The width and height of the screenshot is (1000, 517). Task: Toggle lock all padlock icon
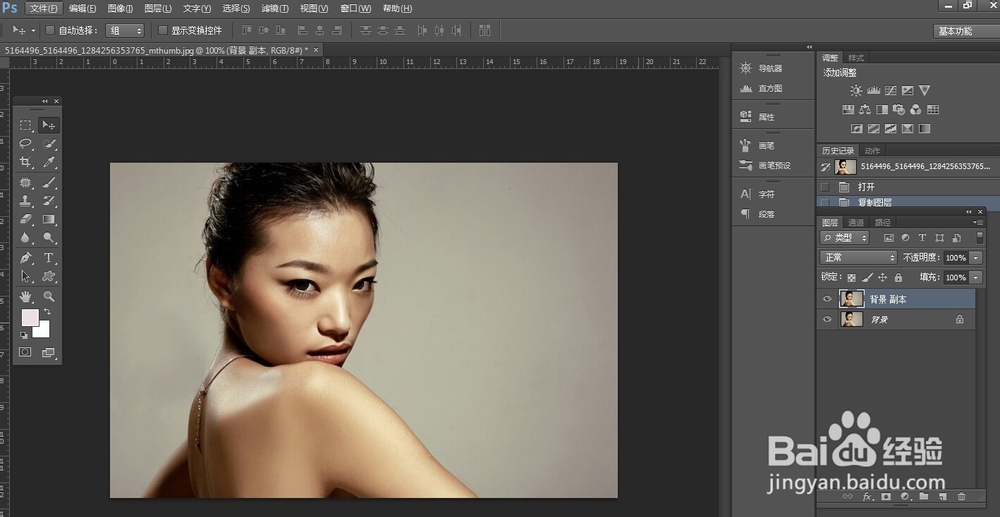(x=898, y=277)
